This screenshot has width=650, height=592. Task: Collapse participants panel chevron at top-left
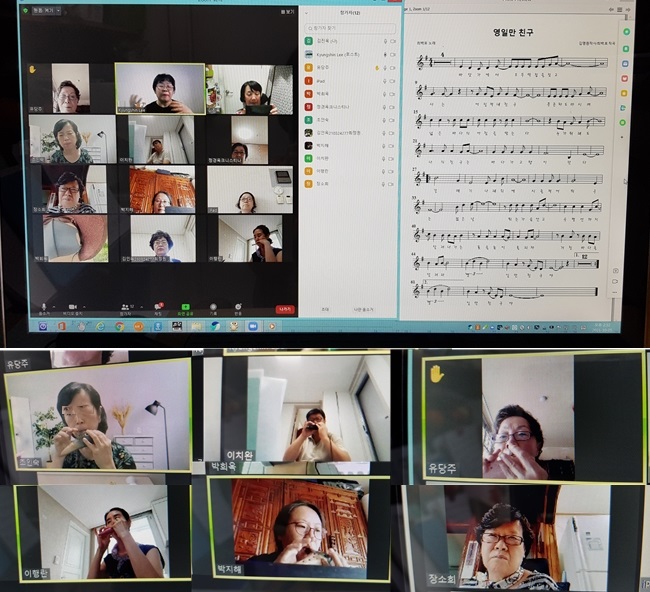click(x=308, y=15)
